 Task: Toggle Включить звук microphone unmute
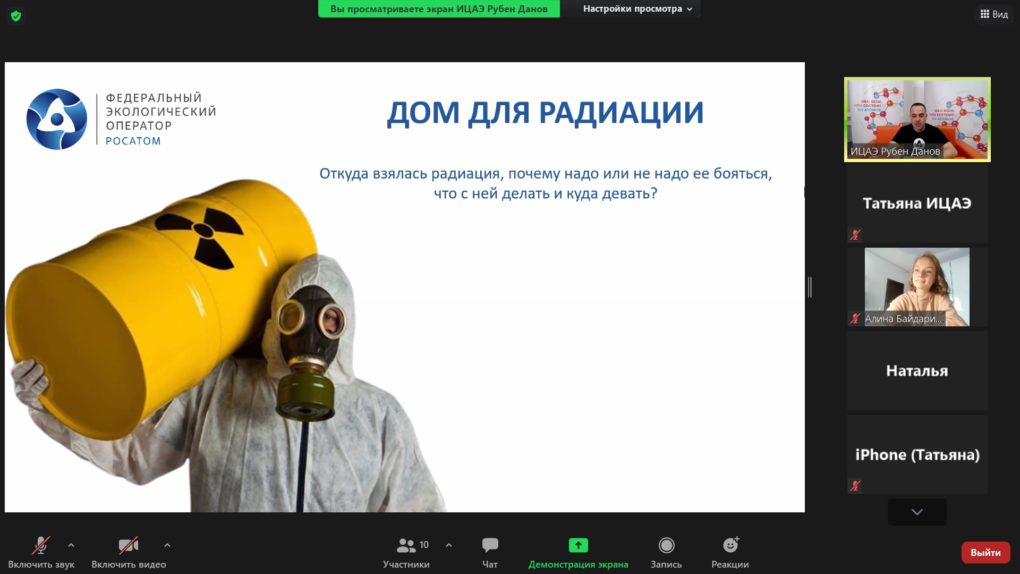(x=41, y=551)
